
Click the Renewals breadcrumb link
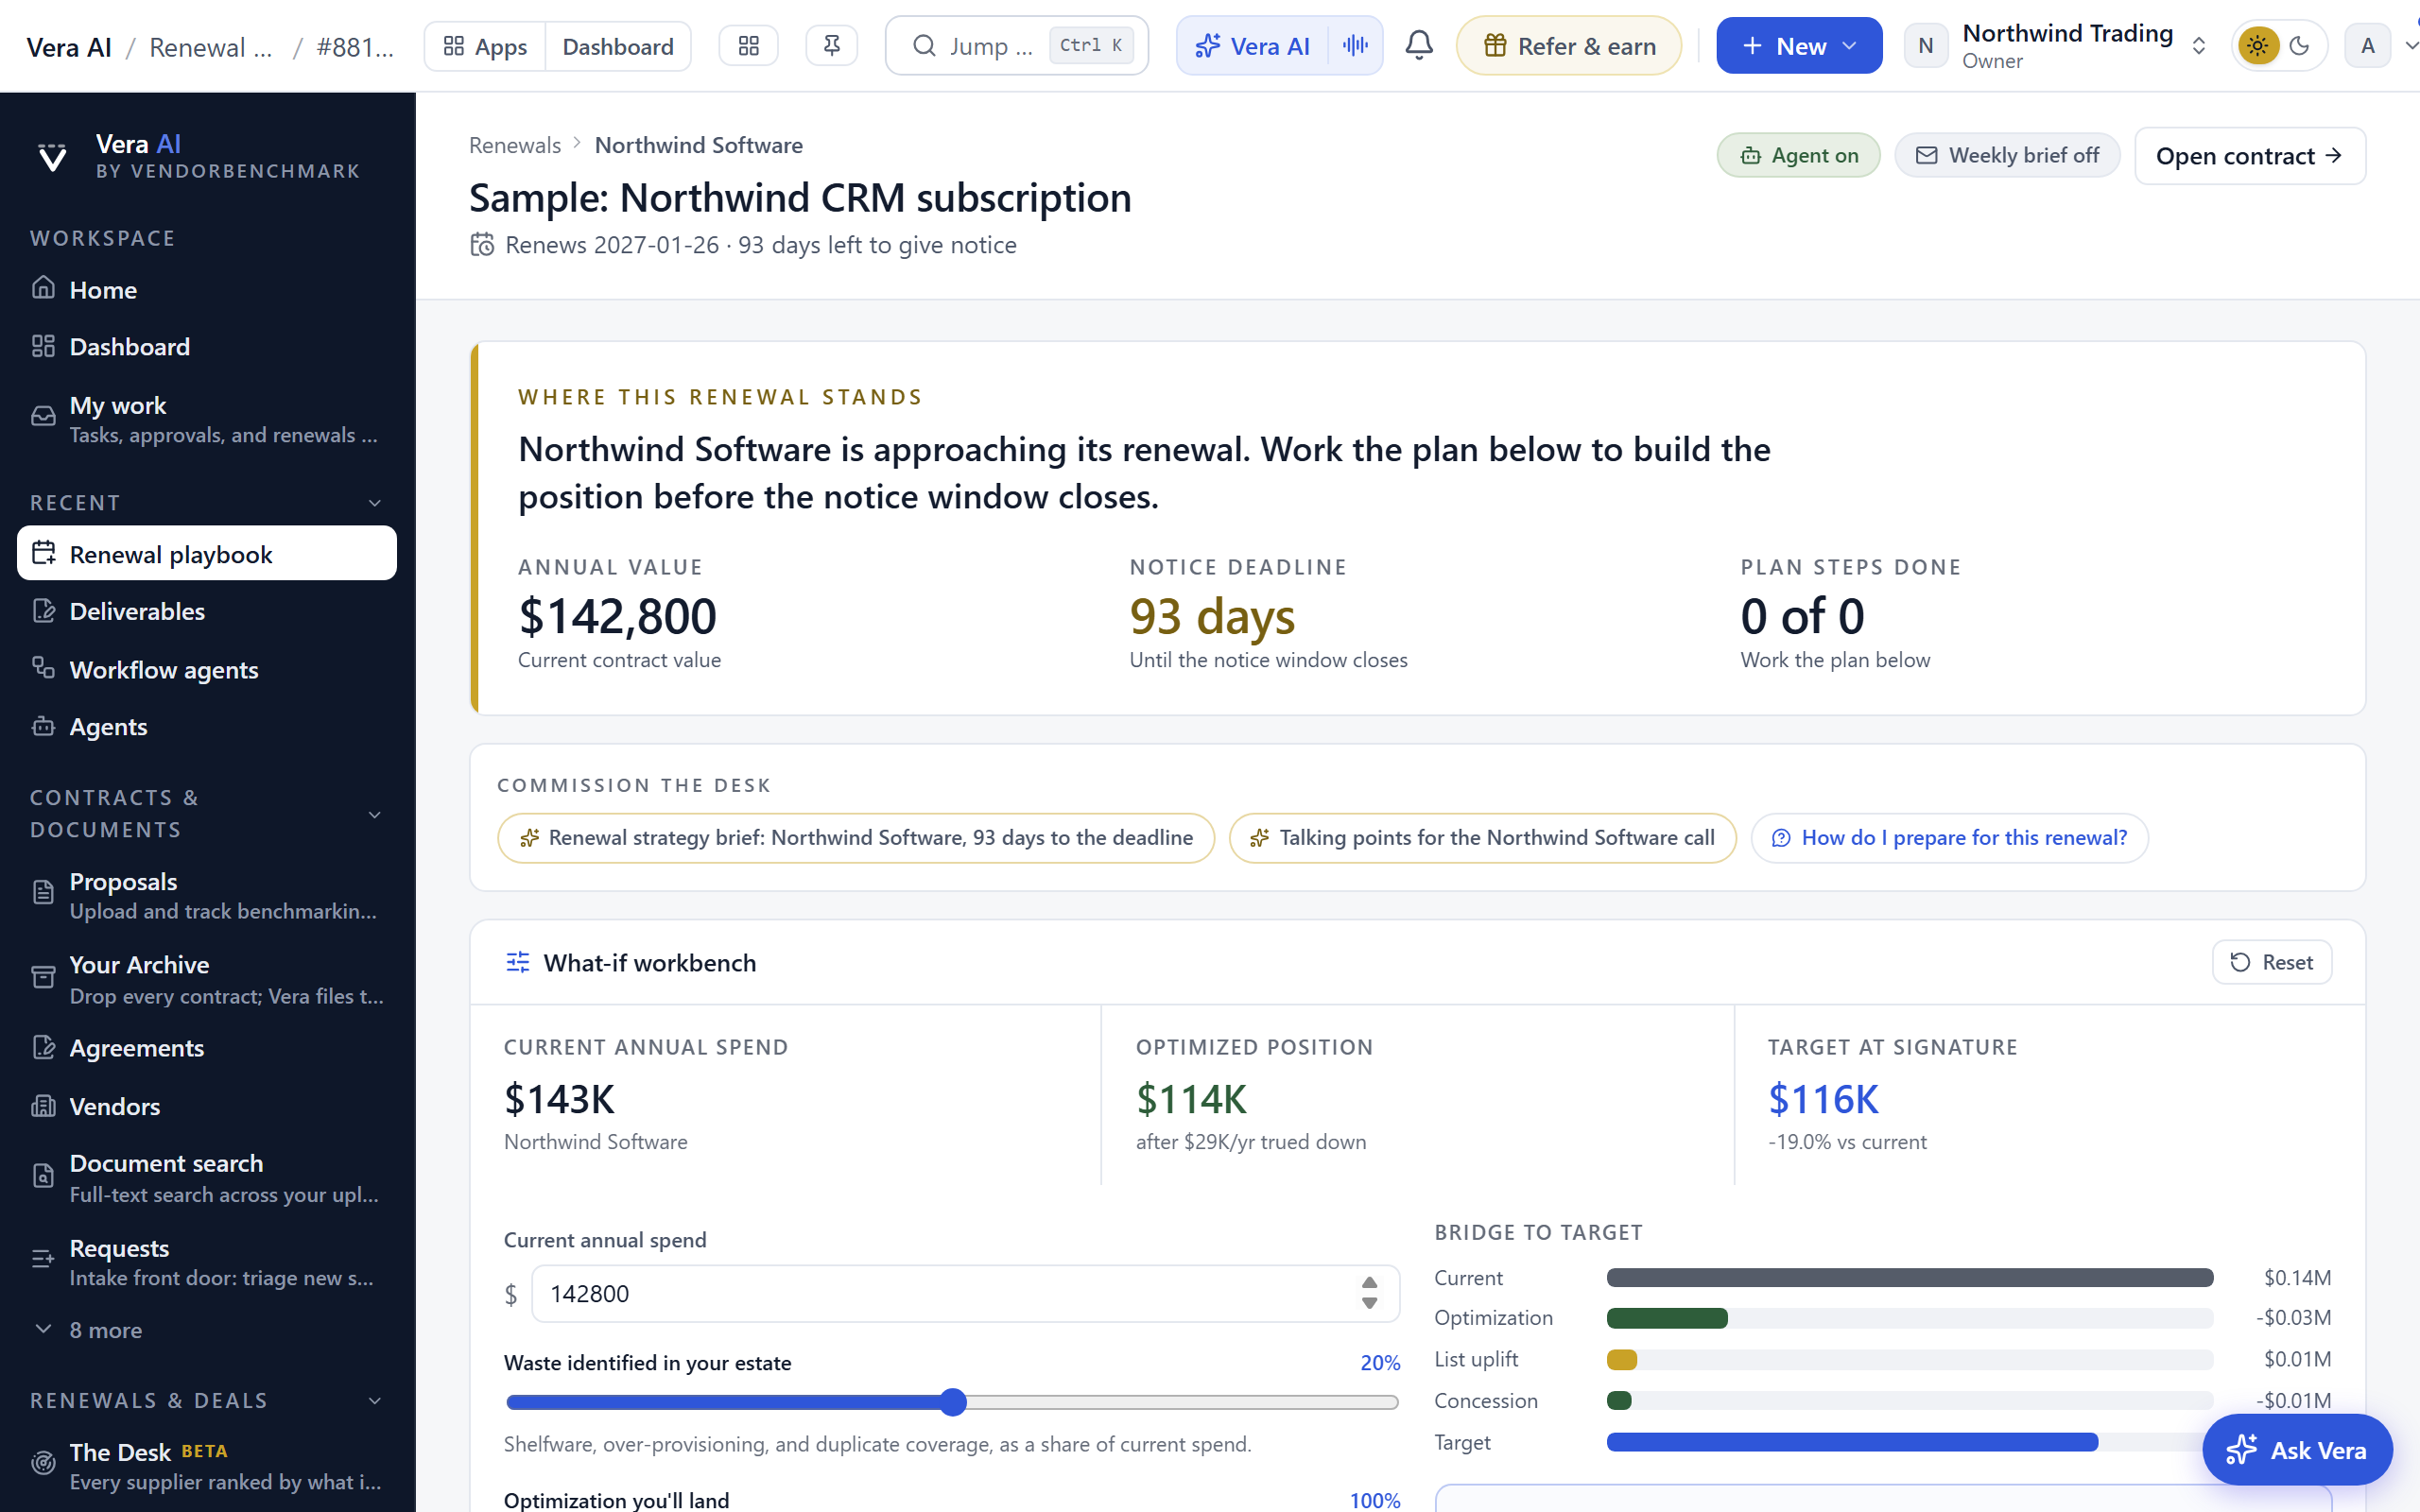515,145
